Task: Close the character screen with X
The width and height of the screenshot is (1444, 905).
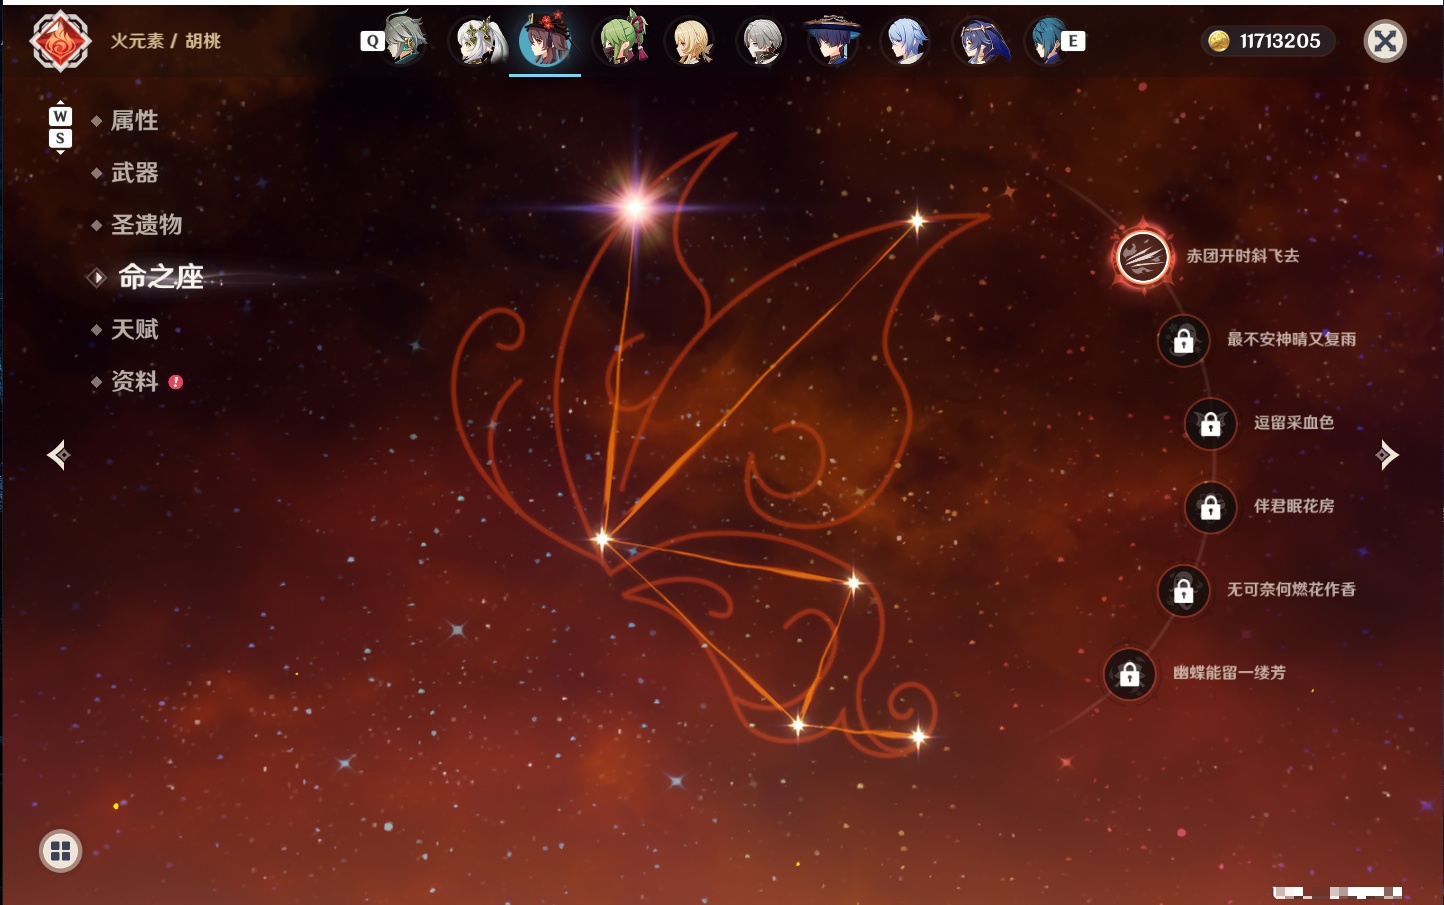Action: point(1385,41)
